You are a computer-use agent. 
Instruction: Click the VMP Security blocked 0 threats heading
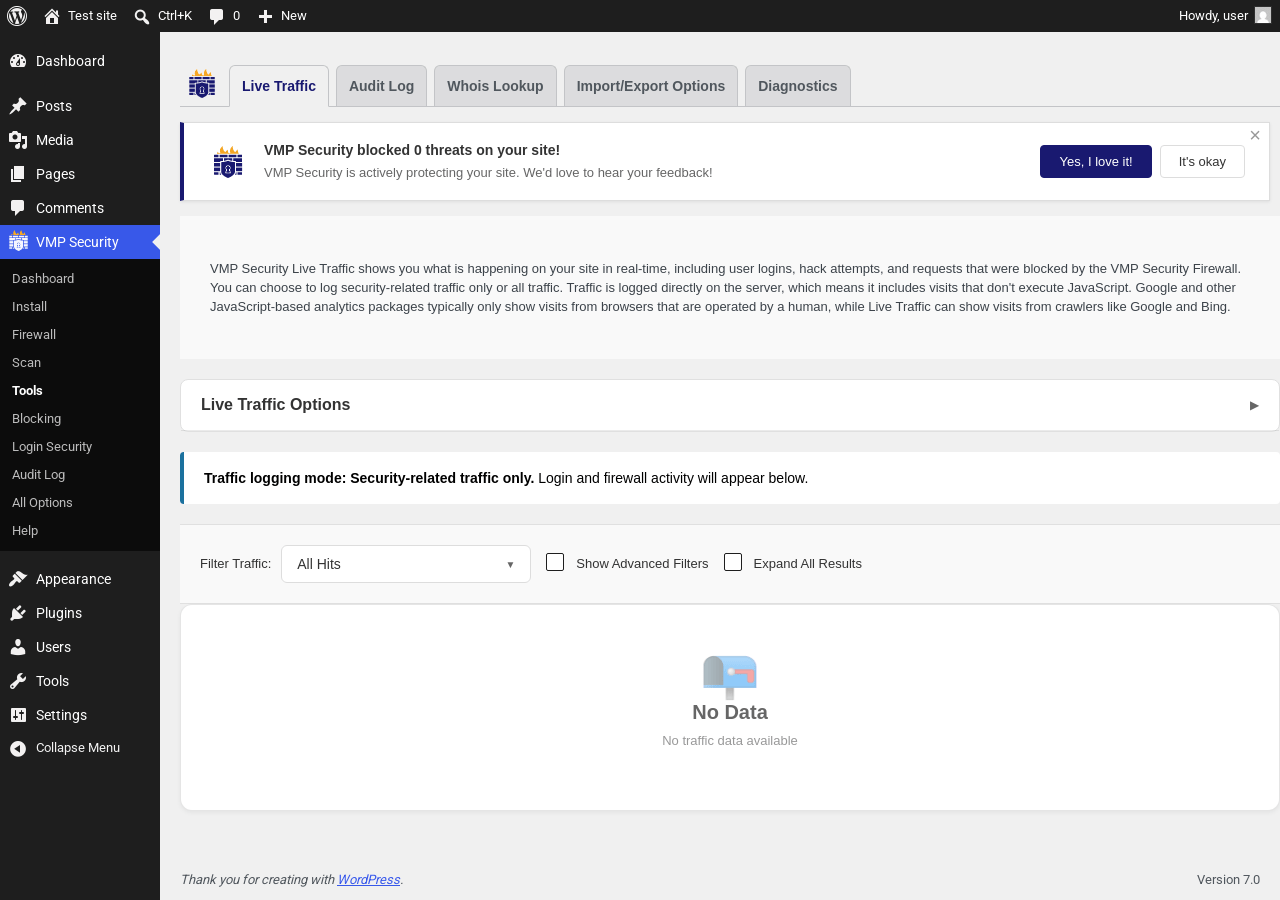[412, 150]
